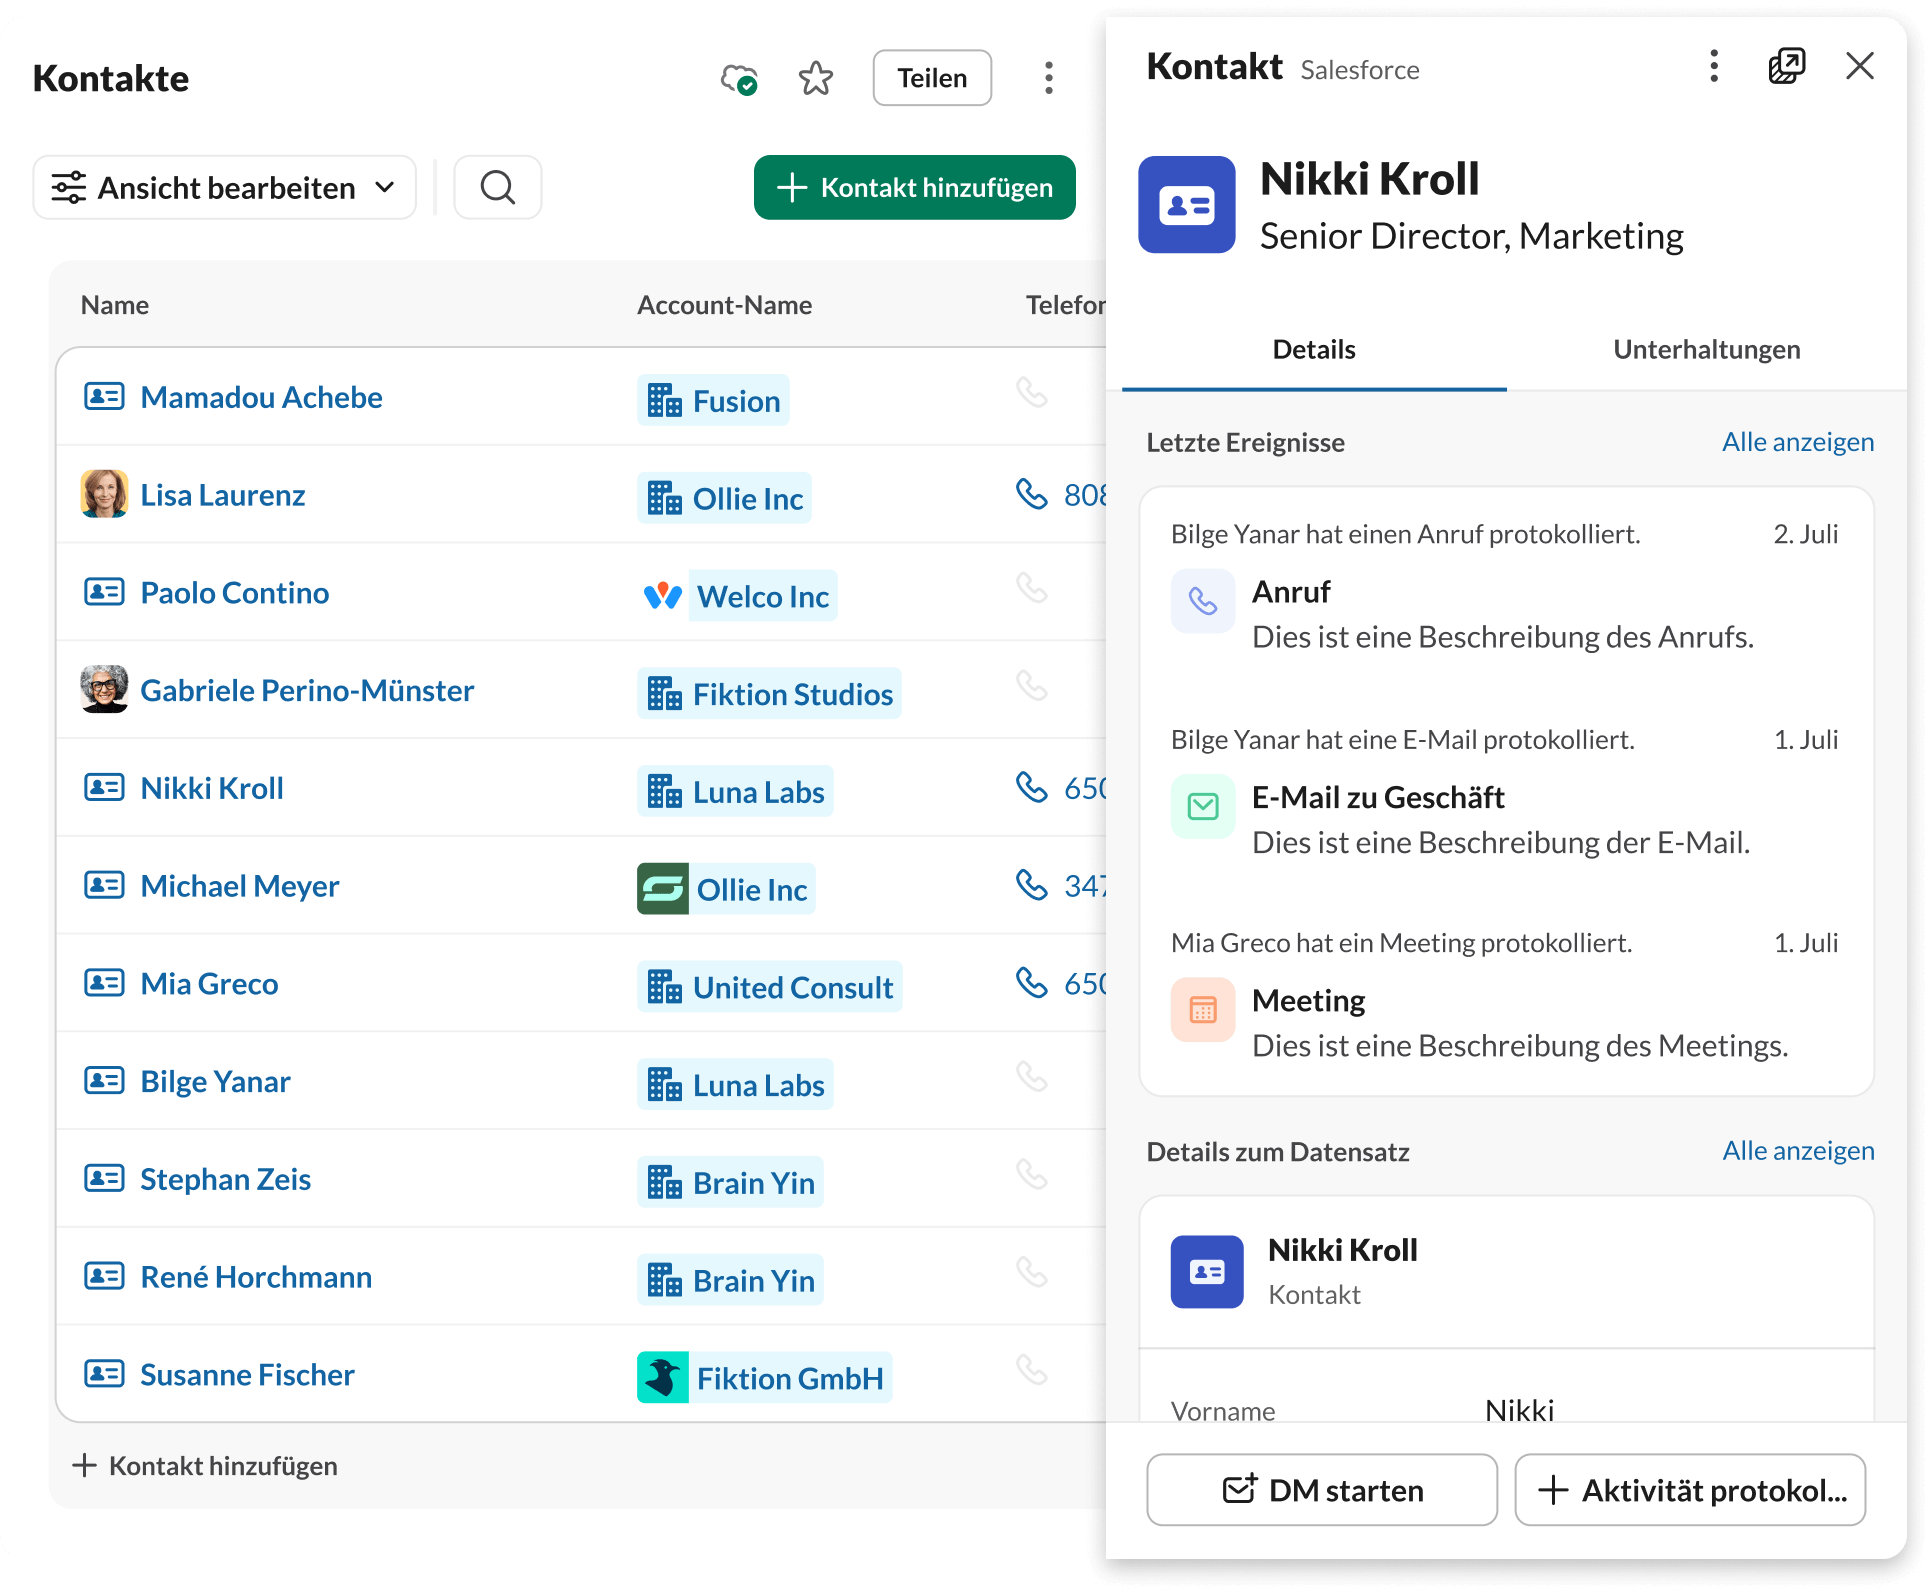Select the Details tab
This screenshot has width=1932, height=1592.
1313,349
